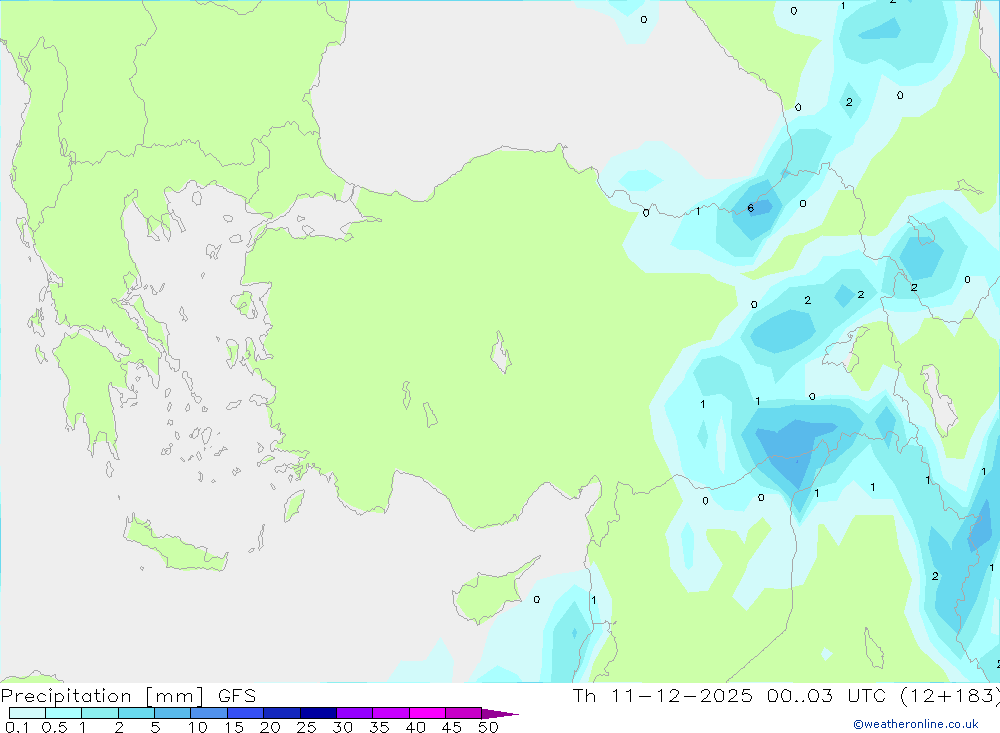Click the 0.1–0.5 mm lightest cyan legend swatch
The image size is (1000, 733).
pyautogui.click(x=27, y=713)
